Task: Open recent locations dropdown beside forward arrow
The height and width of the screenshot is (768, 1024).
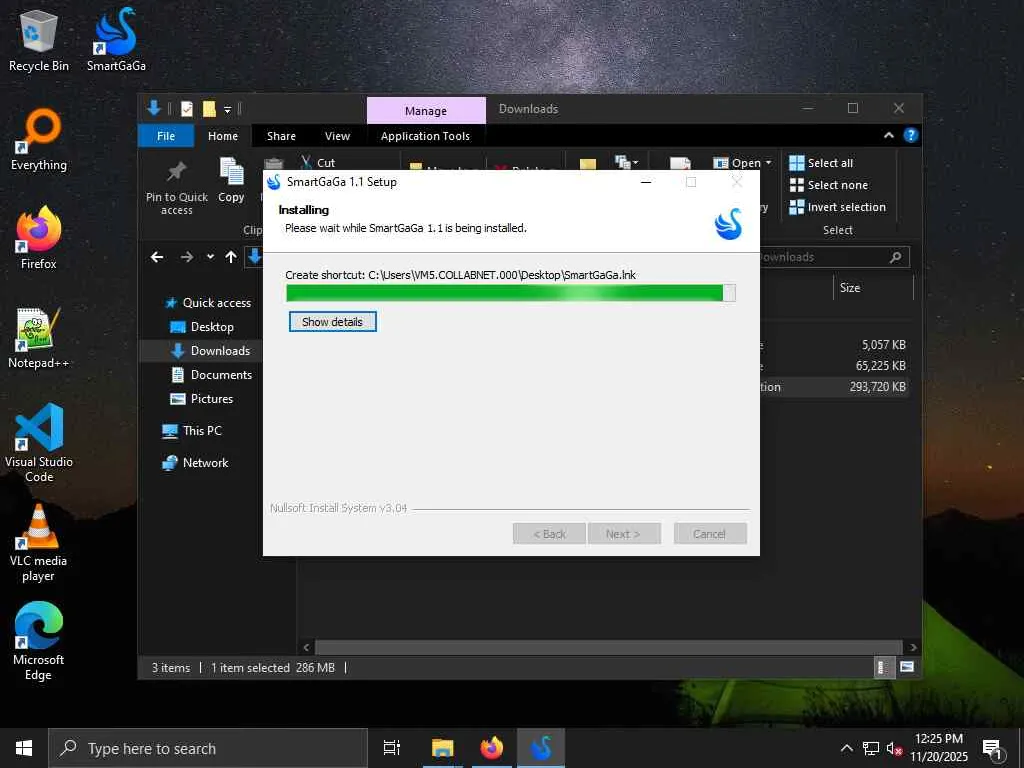Action: click(x=210, y=257)
